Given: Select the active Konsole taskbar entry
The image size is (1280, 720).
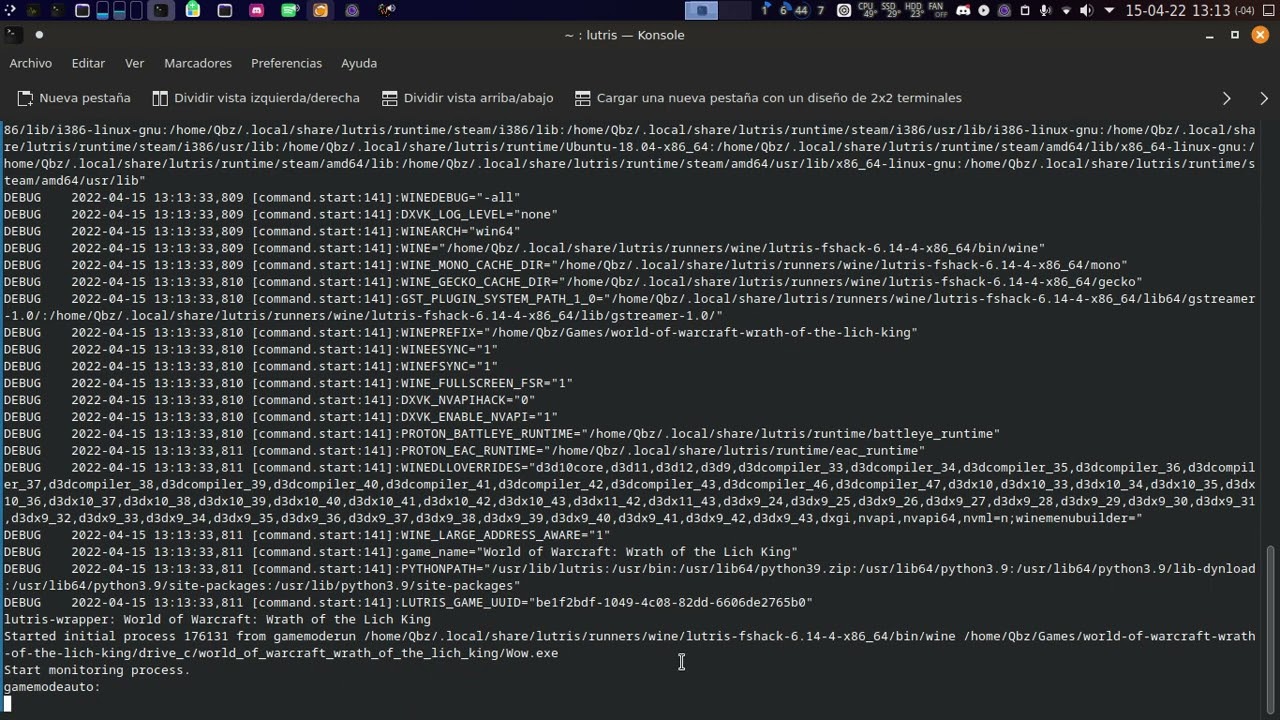Looking at the screenshot, I should pyautogui.click(x=160, y=10).
